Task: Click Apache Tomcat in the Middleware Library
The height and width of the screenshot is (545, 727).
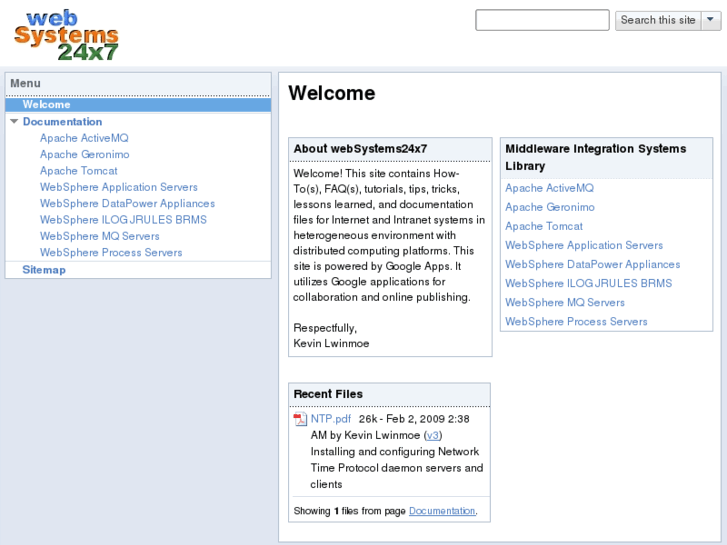Action: tap(544, 226)
